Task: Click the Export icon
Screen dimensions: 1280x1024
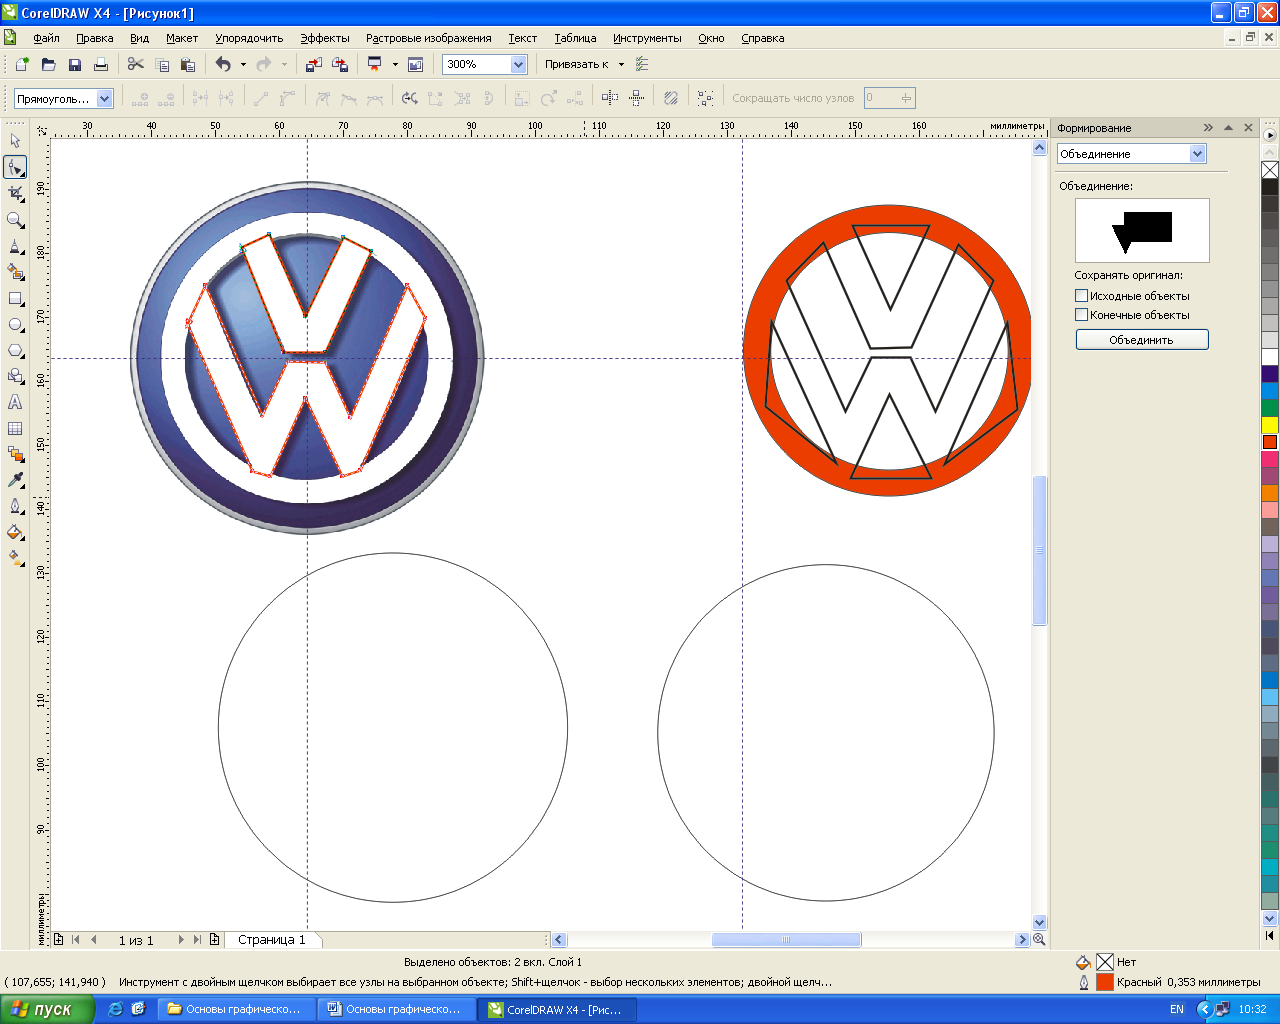Action: click(340, 64)
